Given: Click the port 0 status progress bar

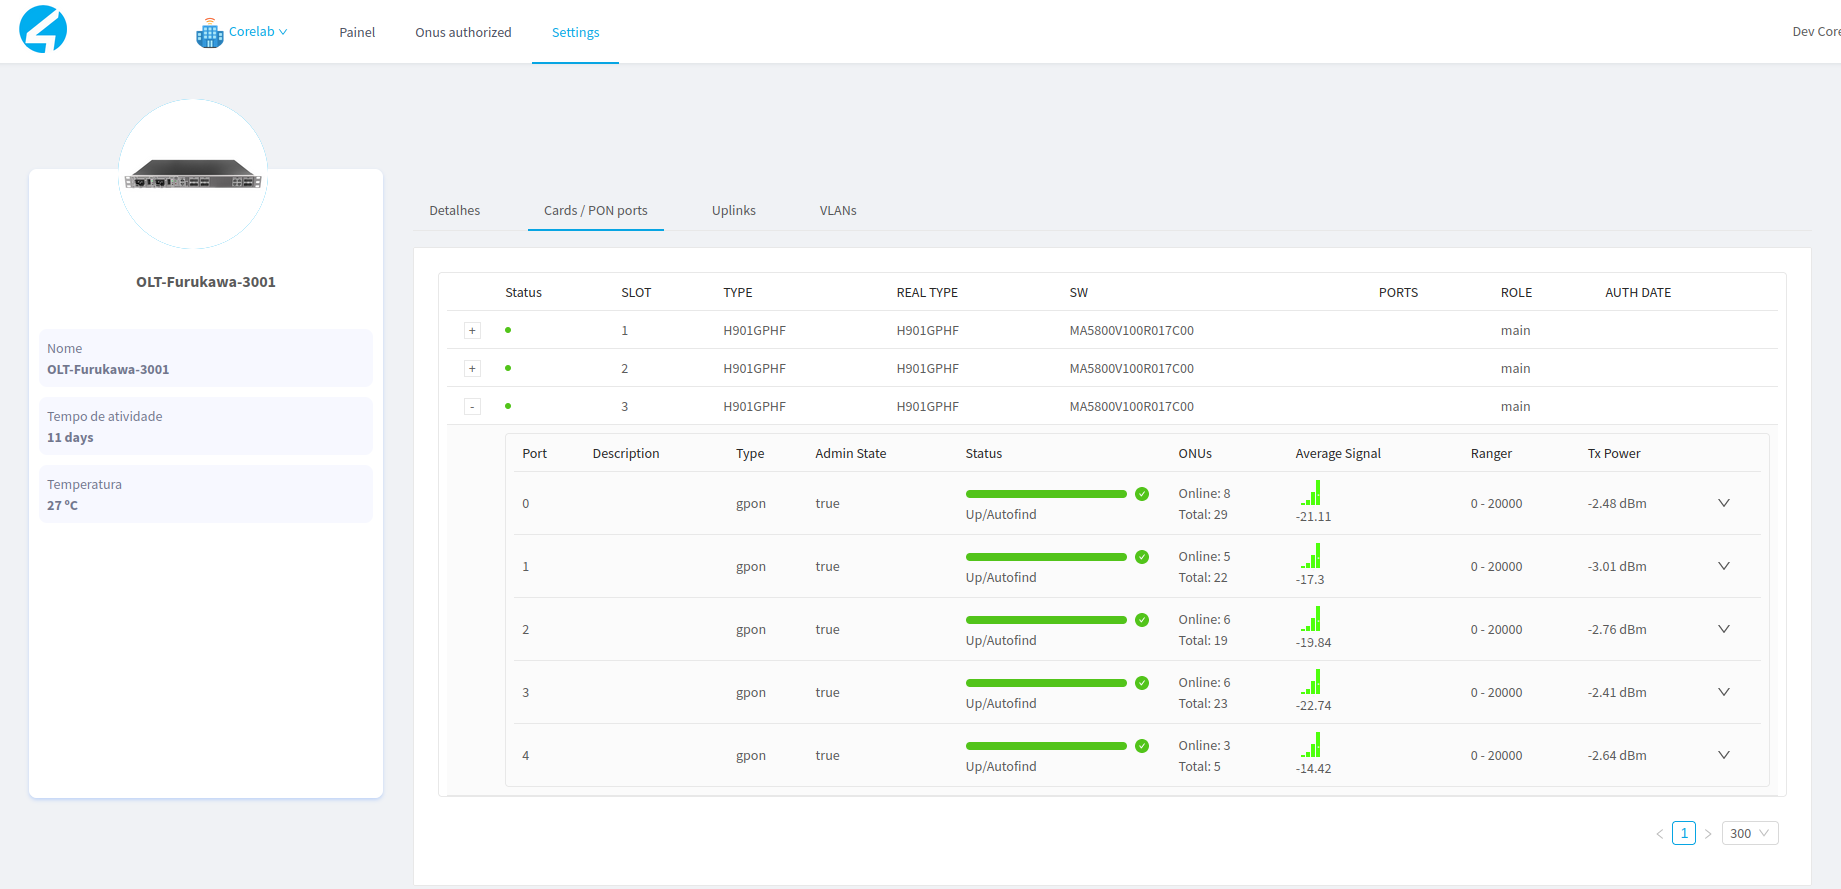Looking at the screenshot, I should tap(1045, 494).
